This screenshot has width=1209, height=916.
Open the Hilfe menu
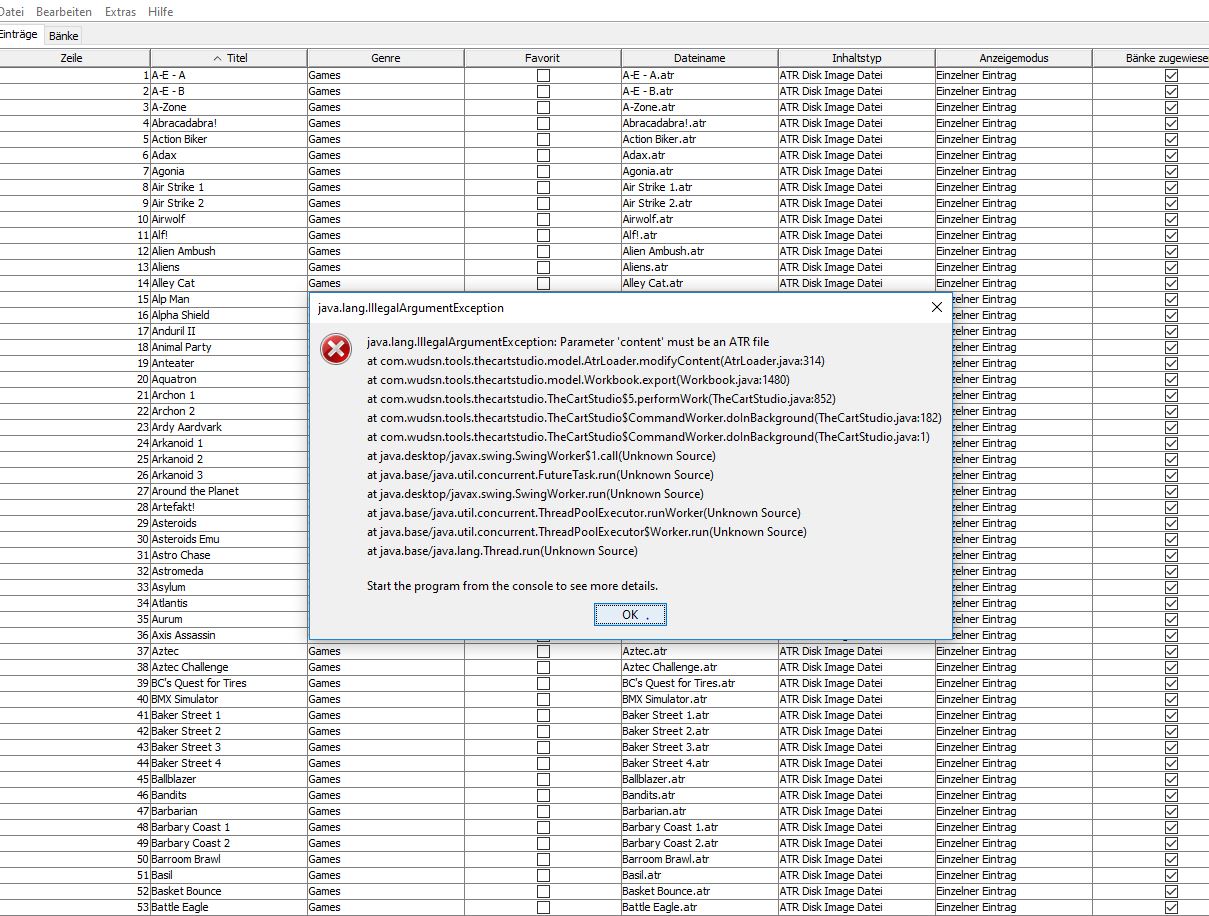(160, 12)
